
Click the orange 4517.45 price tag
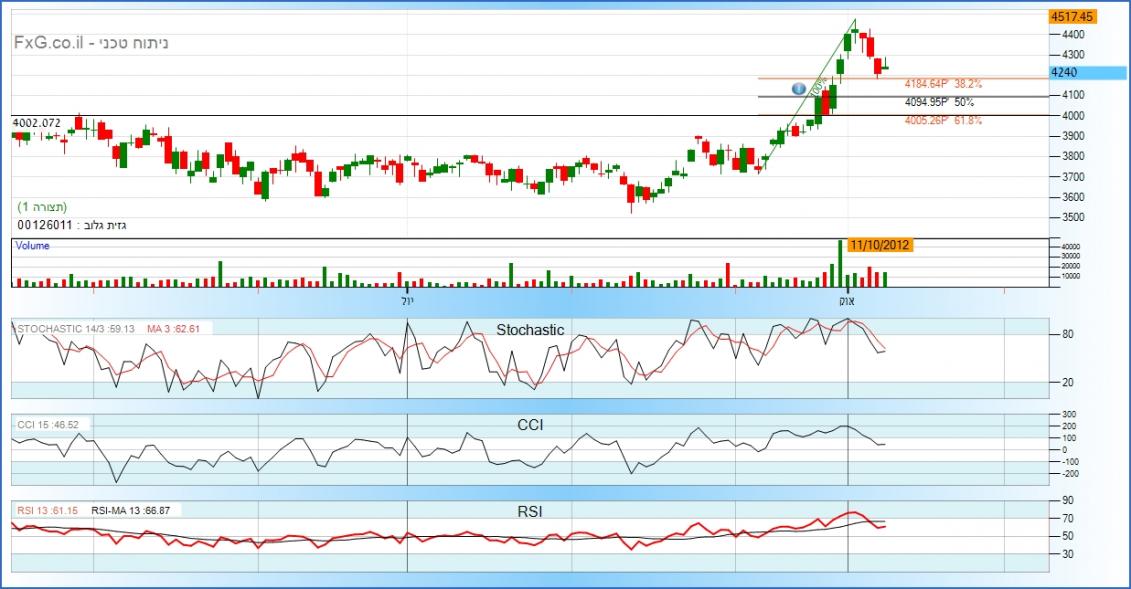[x=1073, y=16]
